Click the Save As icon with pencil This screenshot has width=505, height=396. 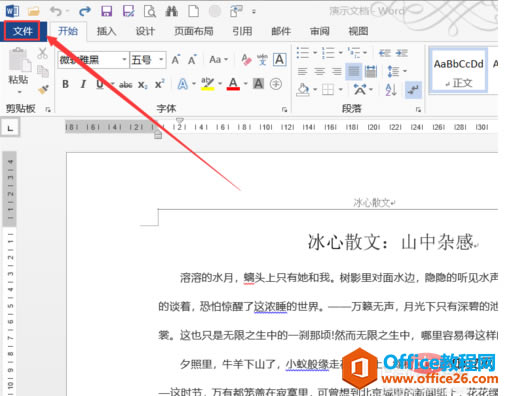(128, 12)
